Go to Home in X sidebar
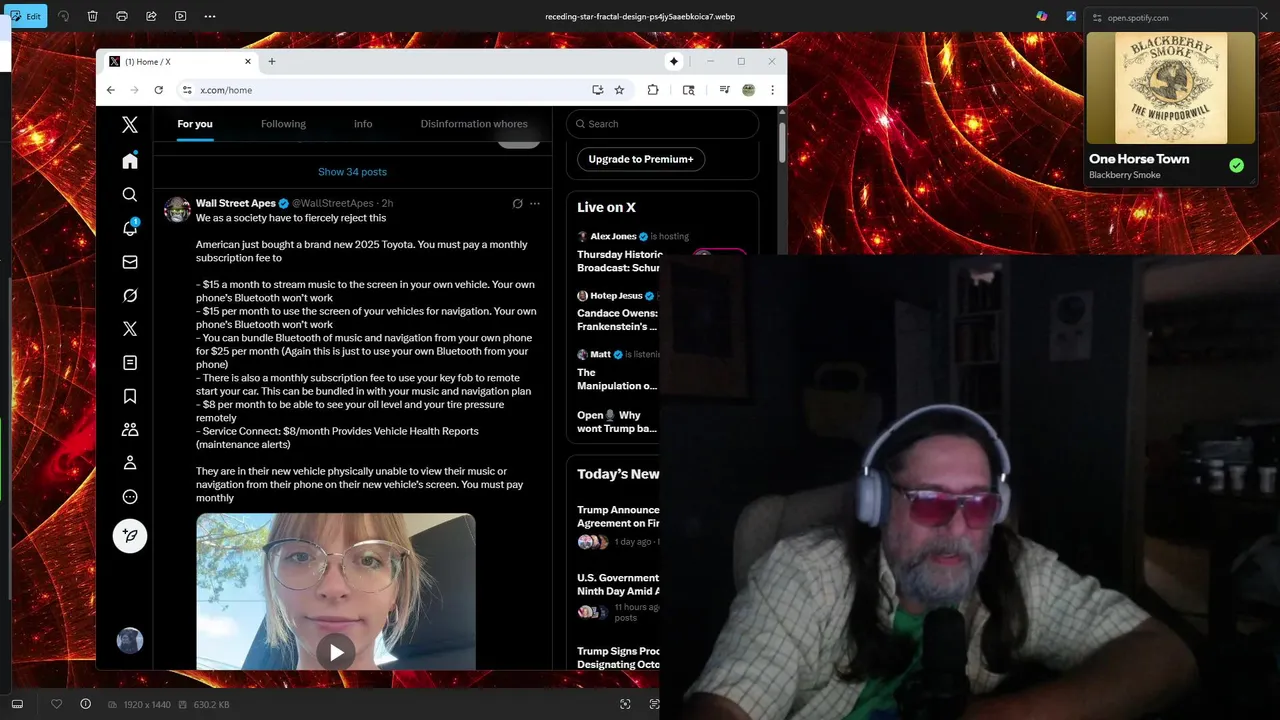Image resolution: width=1280 pixels, height=720 pixels. (x=130, y=161)
